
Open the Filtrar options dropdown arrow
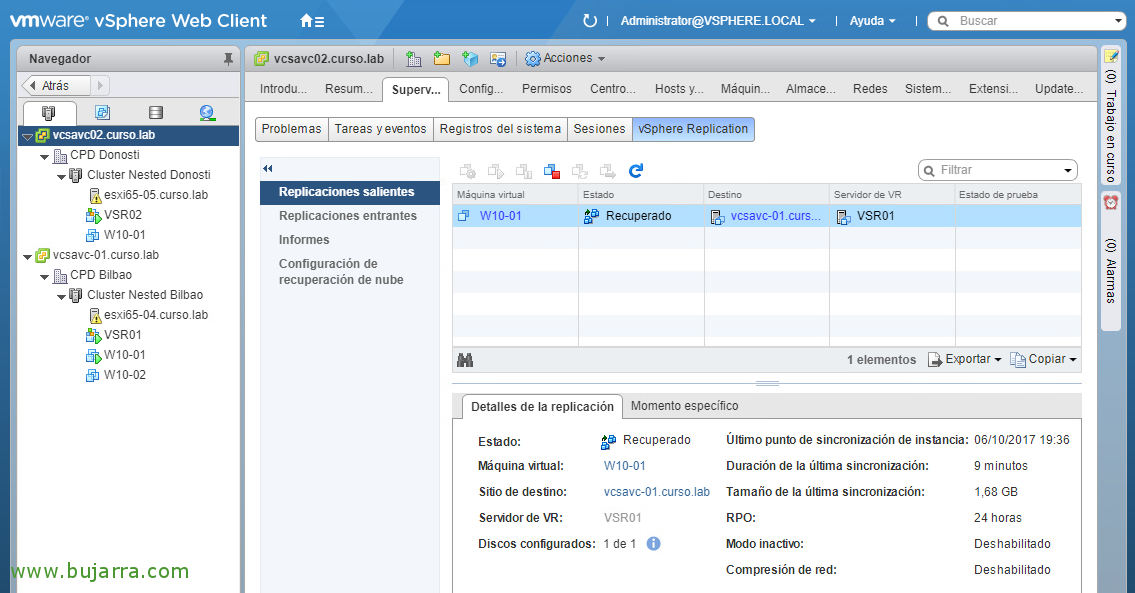pyautogui.click(x=1067, y=171)
